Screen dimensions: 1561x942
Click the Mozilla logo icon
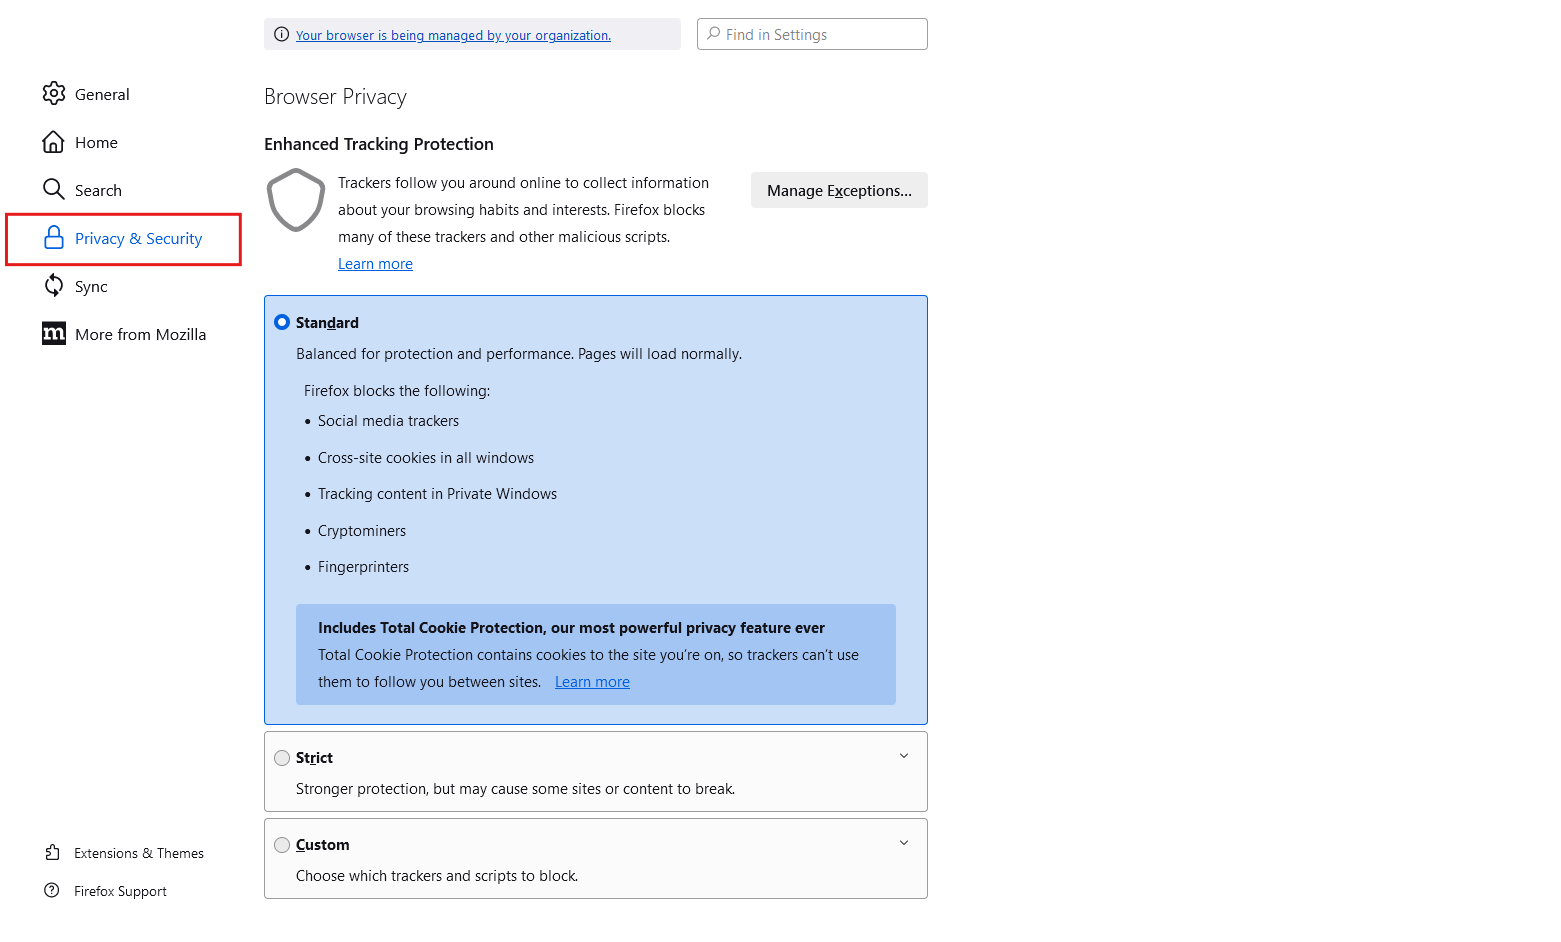54,334
